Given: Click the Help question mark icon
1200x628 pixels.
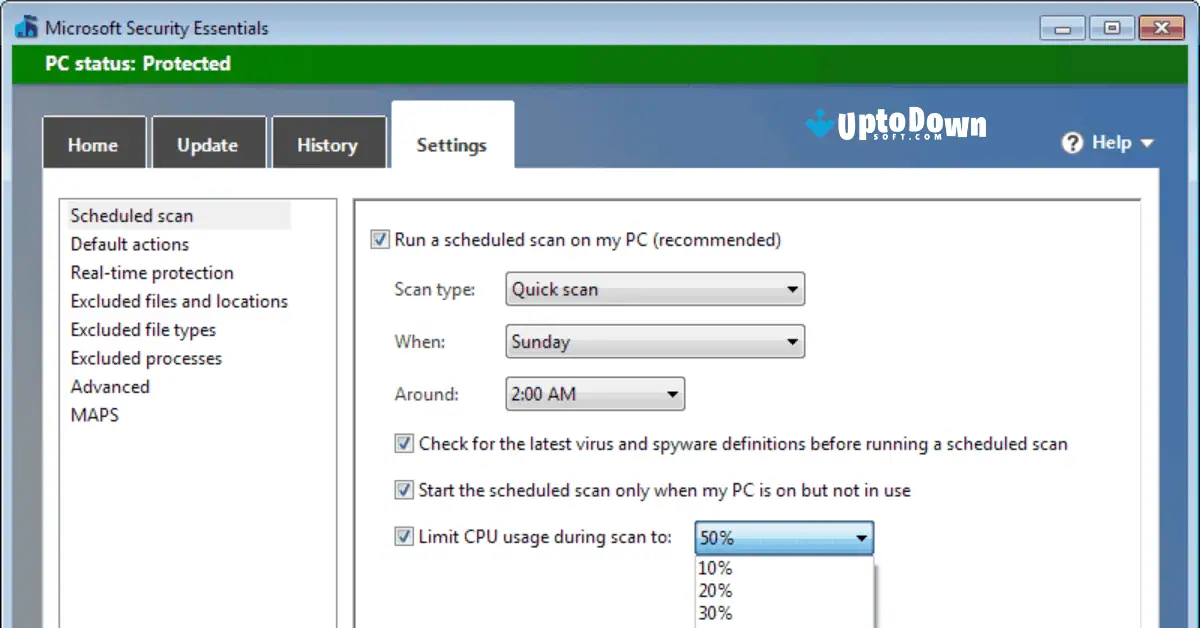Looking at the screenshot, I should coord(1072,143).
